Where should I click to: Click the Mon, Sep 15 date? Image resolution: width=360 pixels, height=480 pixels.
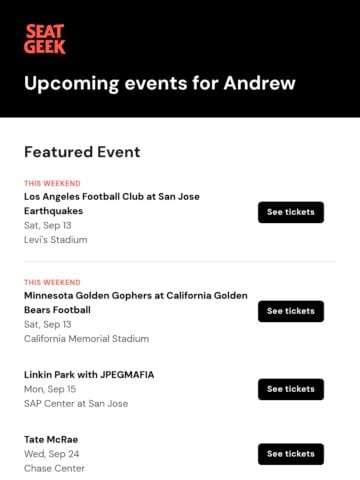click(50, 389)
